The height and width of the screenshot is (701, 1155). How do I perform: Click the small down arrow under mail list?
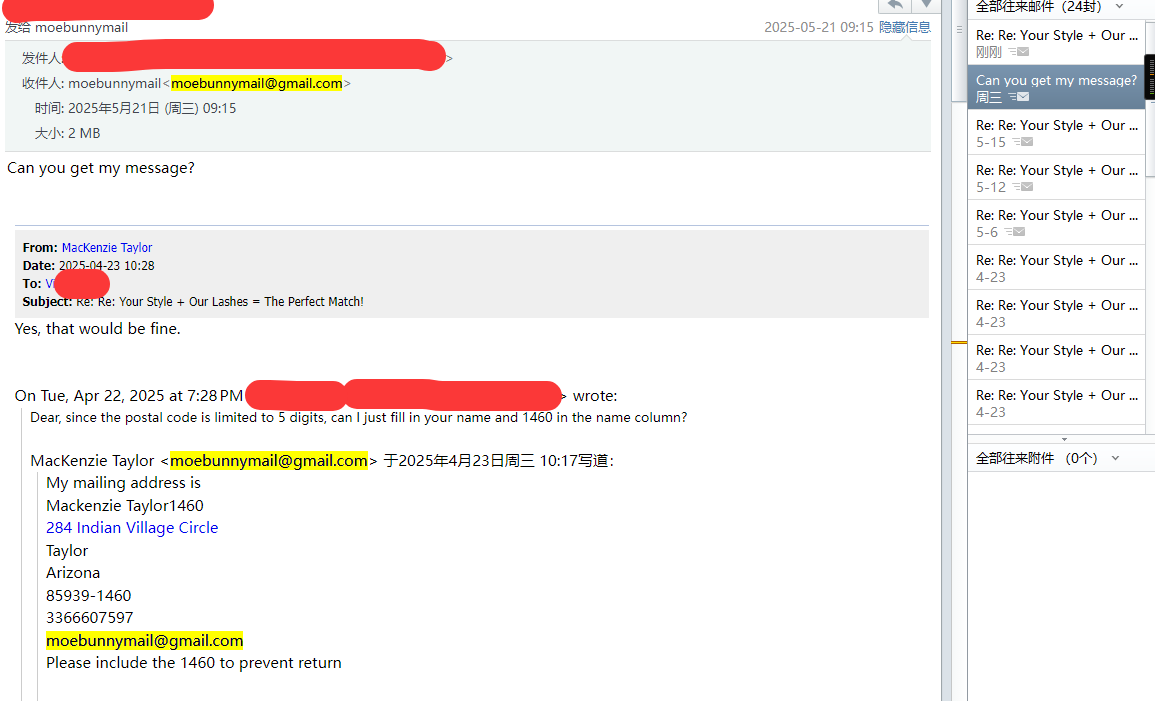click(1064, 439)
